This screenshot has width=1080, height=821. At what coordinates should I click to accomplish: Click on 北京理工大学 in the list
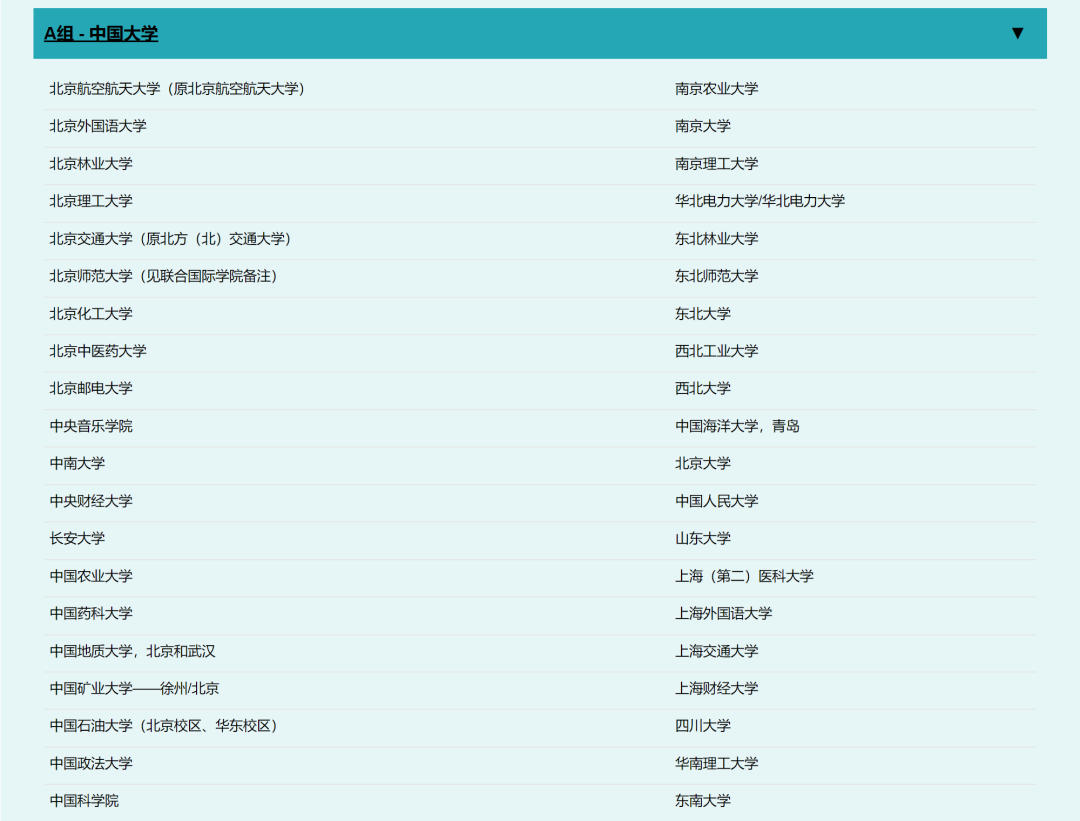91,201
